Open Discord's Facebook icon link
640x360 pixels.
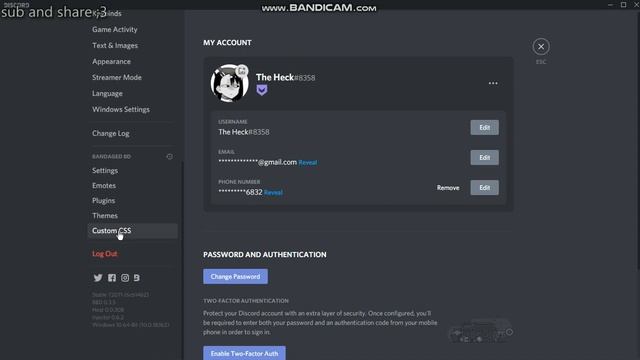coord(112,278)
